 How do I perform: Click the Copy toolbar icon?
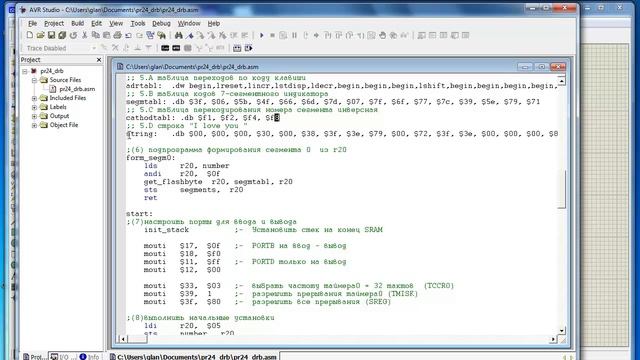96,36
